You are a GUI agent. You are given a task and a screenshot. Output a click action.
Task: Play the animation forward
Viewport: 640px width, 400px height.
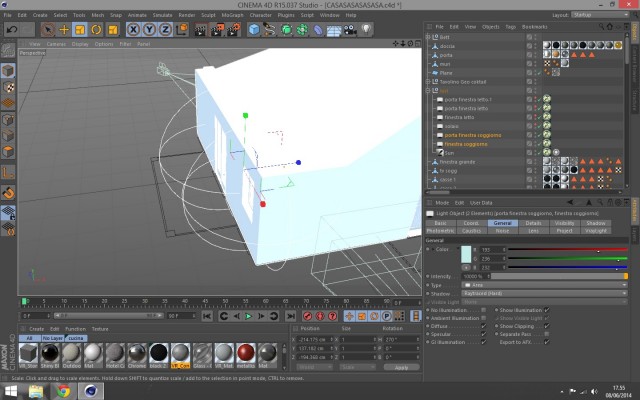tap(248, 316)
